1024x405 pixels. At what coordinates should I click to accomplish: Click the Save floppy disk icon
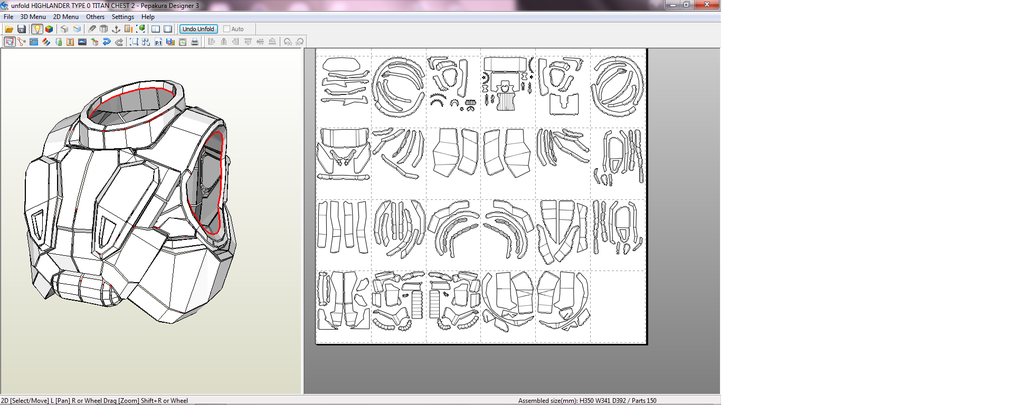pos(22,29)
